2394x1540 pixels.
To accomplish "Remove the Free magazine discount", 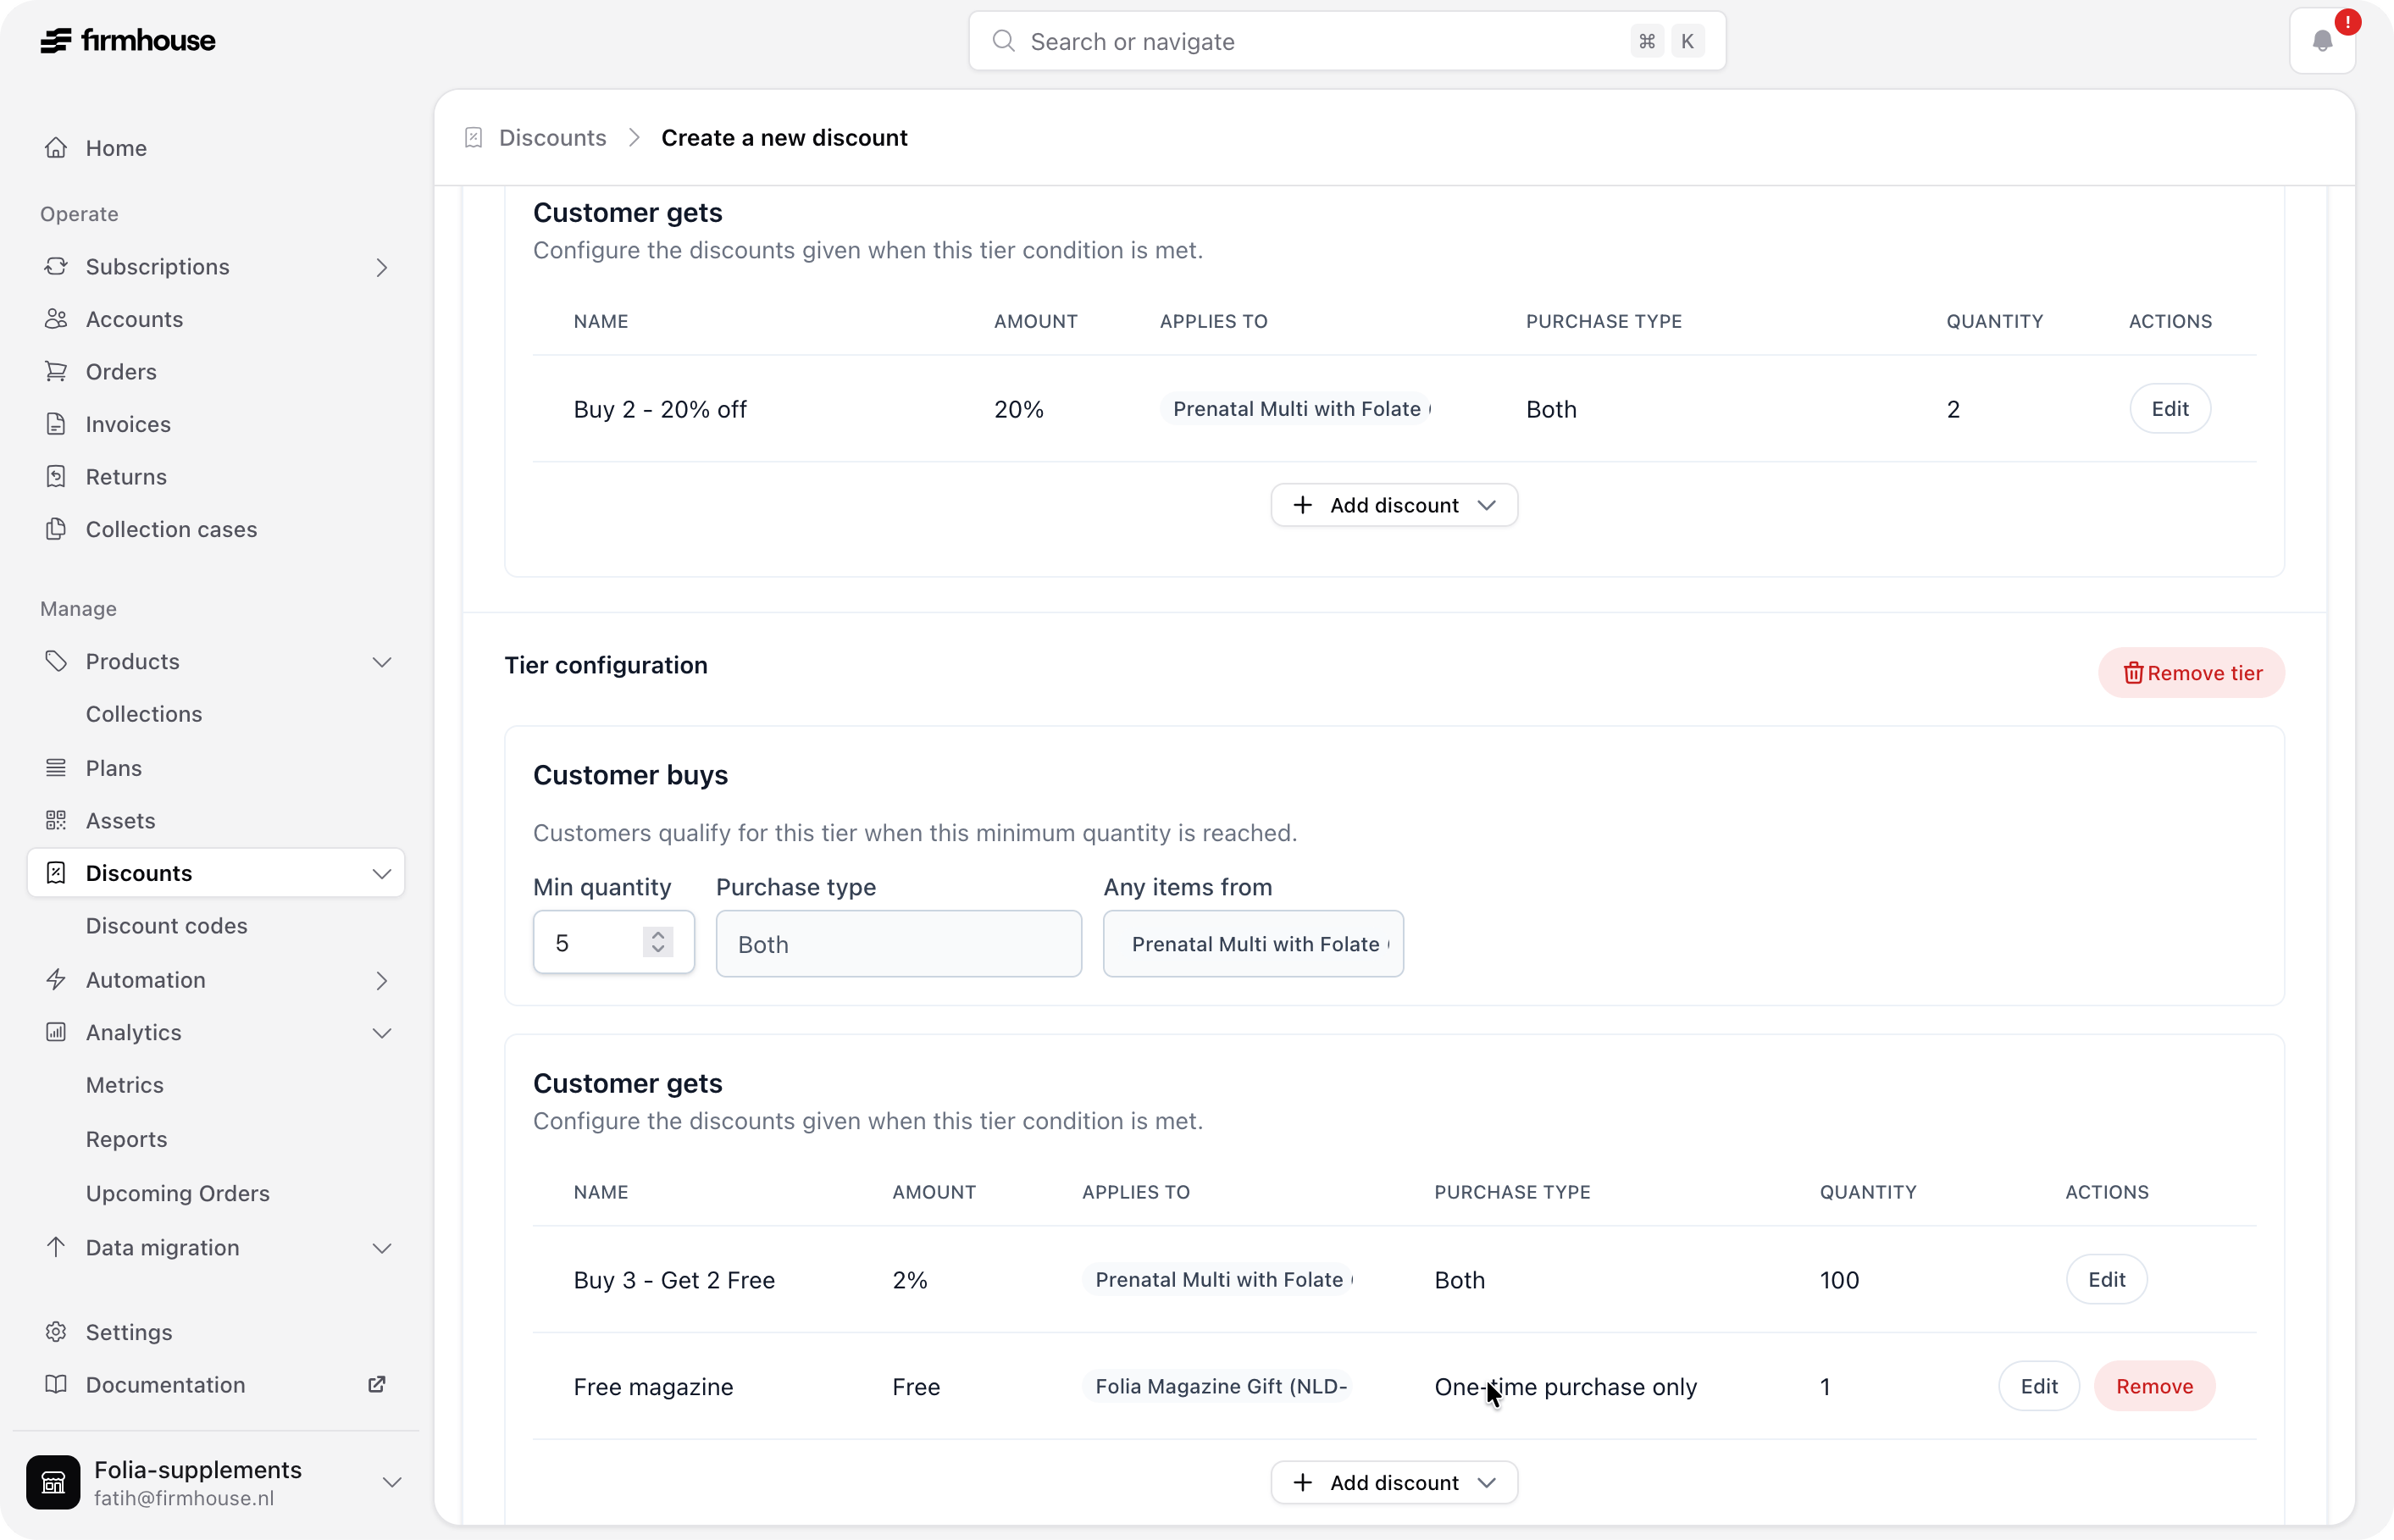I will coord(2154,1386).
